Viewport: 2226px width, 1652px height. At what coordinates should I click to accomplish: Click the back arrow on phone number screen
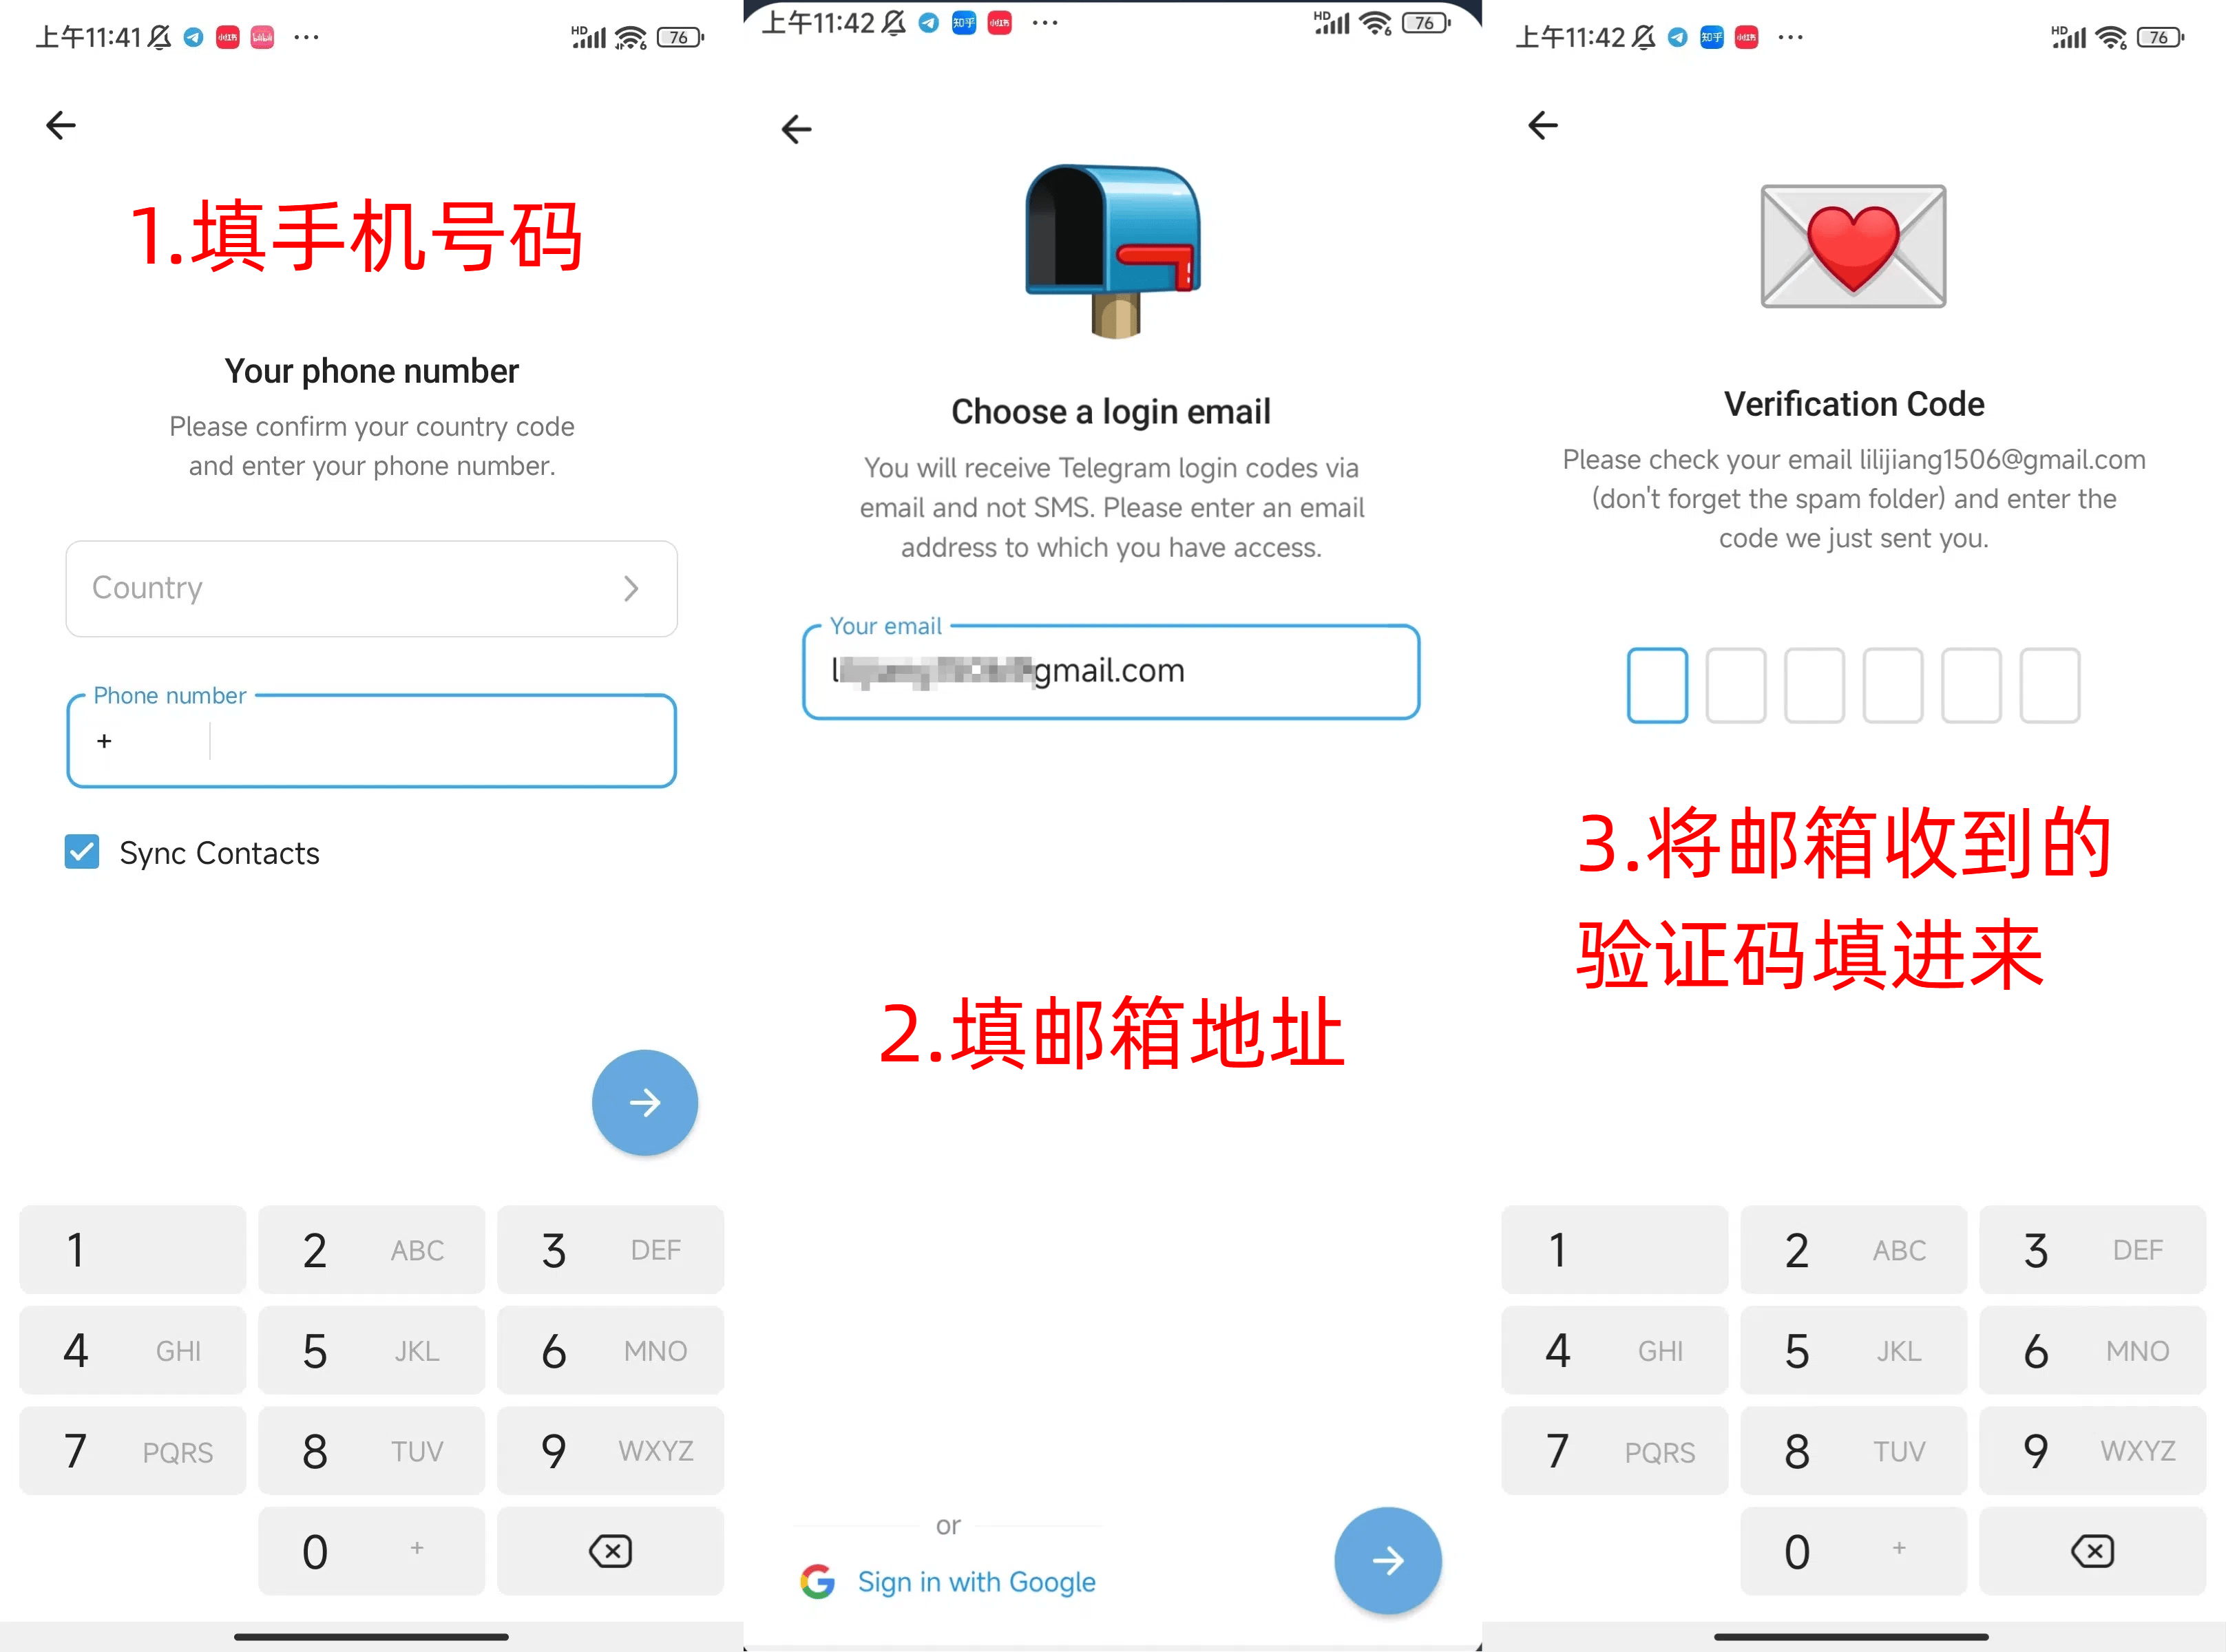(61, 125)
